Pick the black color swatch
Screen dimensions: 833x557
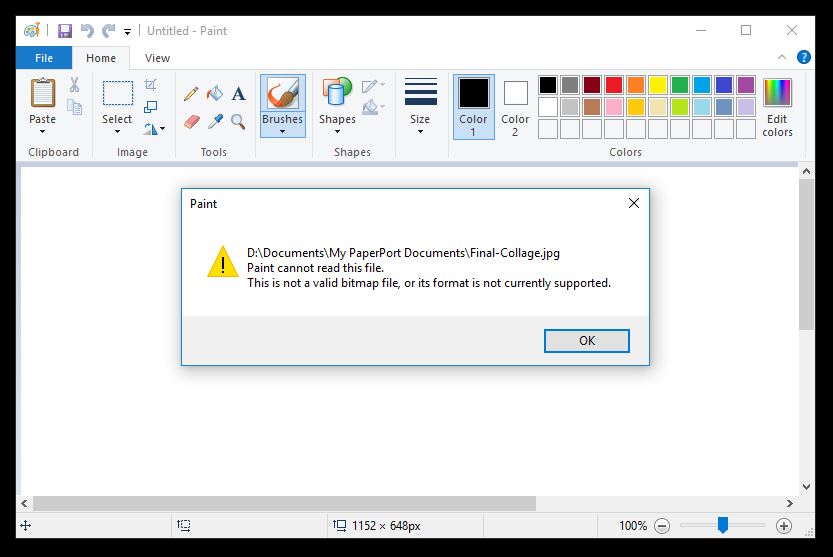click(548, 85)
